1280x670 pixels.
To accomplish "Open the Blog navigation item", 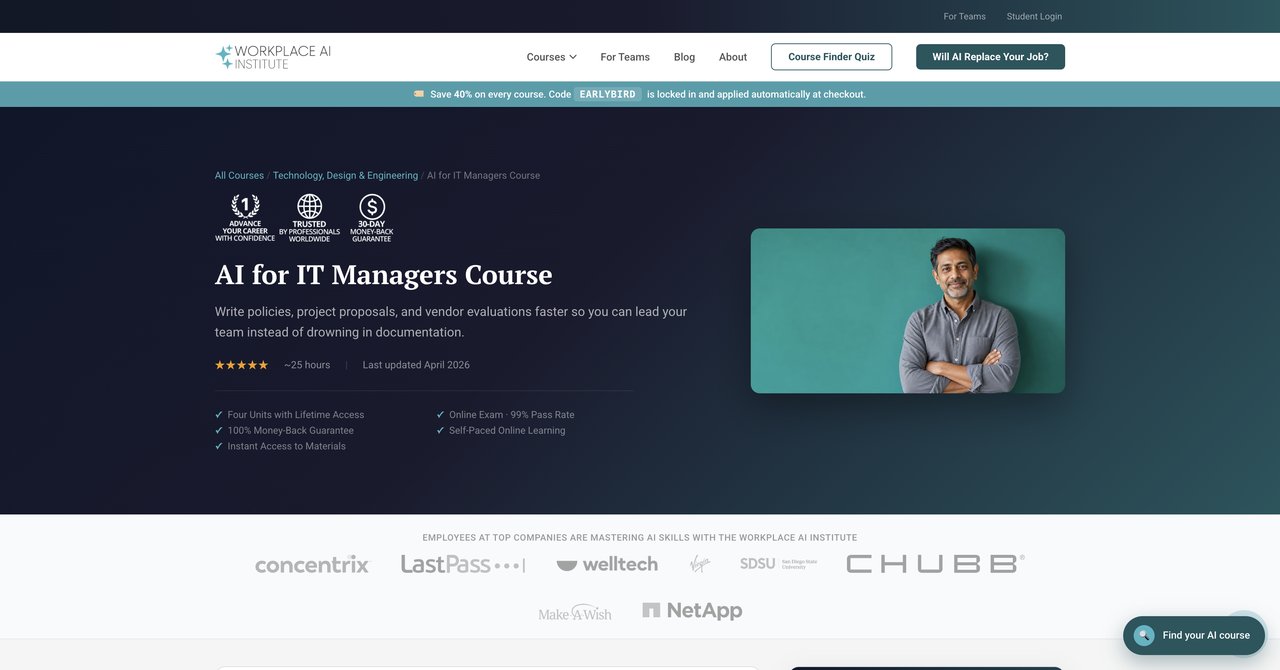I will (x=684, y=57).
